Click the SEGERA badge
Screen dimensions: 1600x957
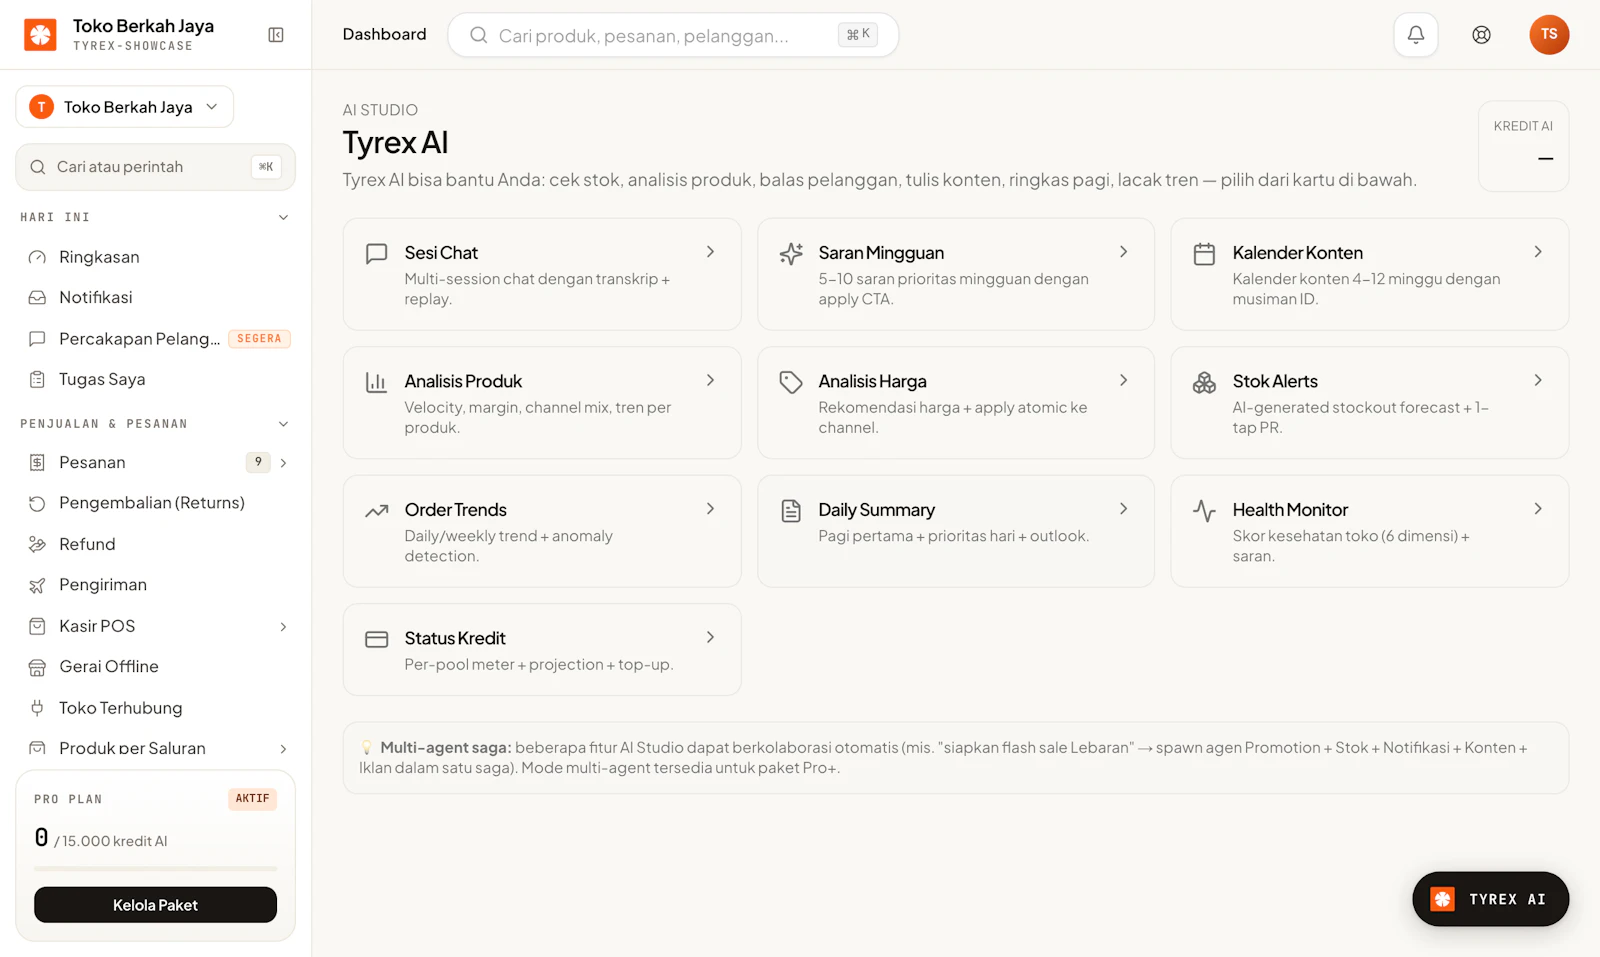259,338
